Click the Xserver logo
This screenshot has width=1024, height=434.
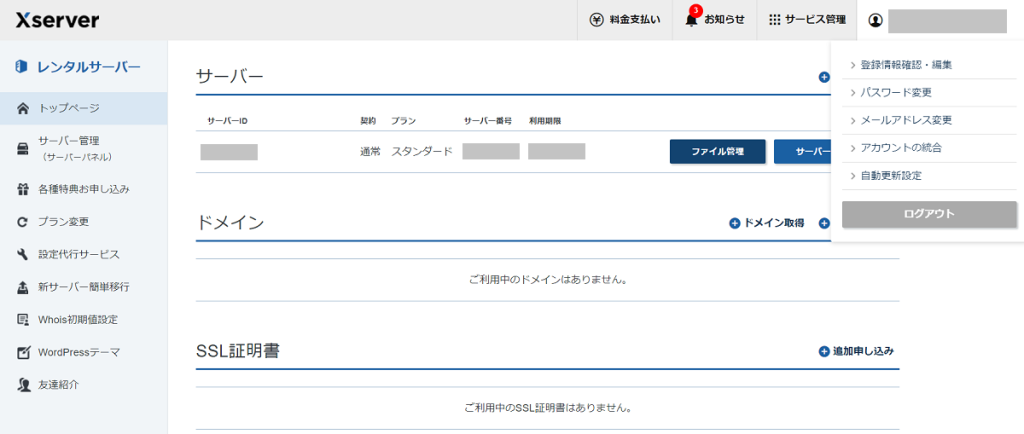(57, 20)
